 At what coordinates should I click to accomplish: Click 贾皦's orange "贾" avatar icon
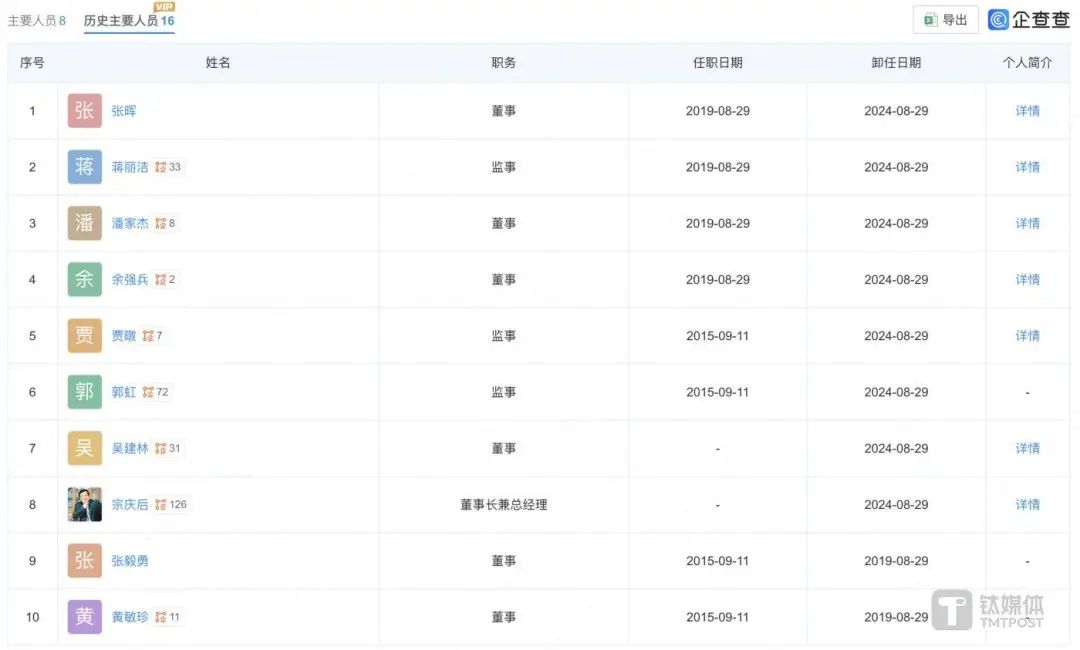(84, 335)
